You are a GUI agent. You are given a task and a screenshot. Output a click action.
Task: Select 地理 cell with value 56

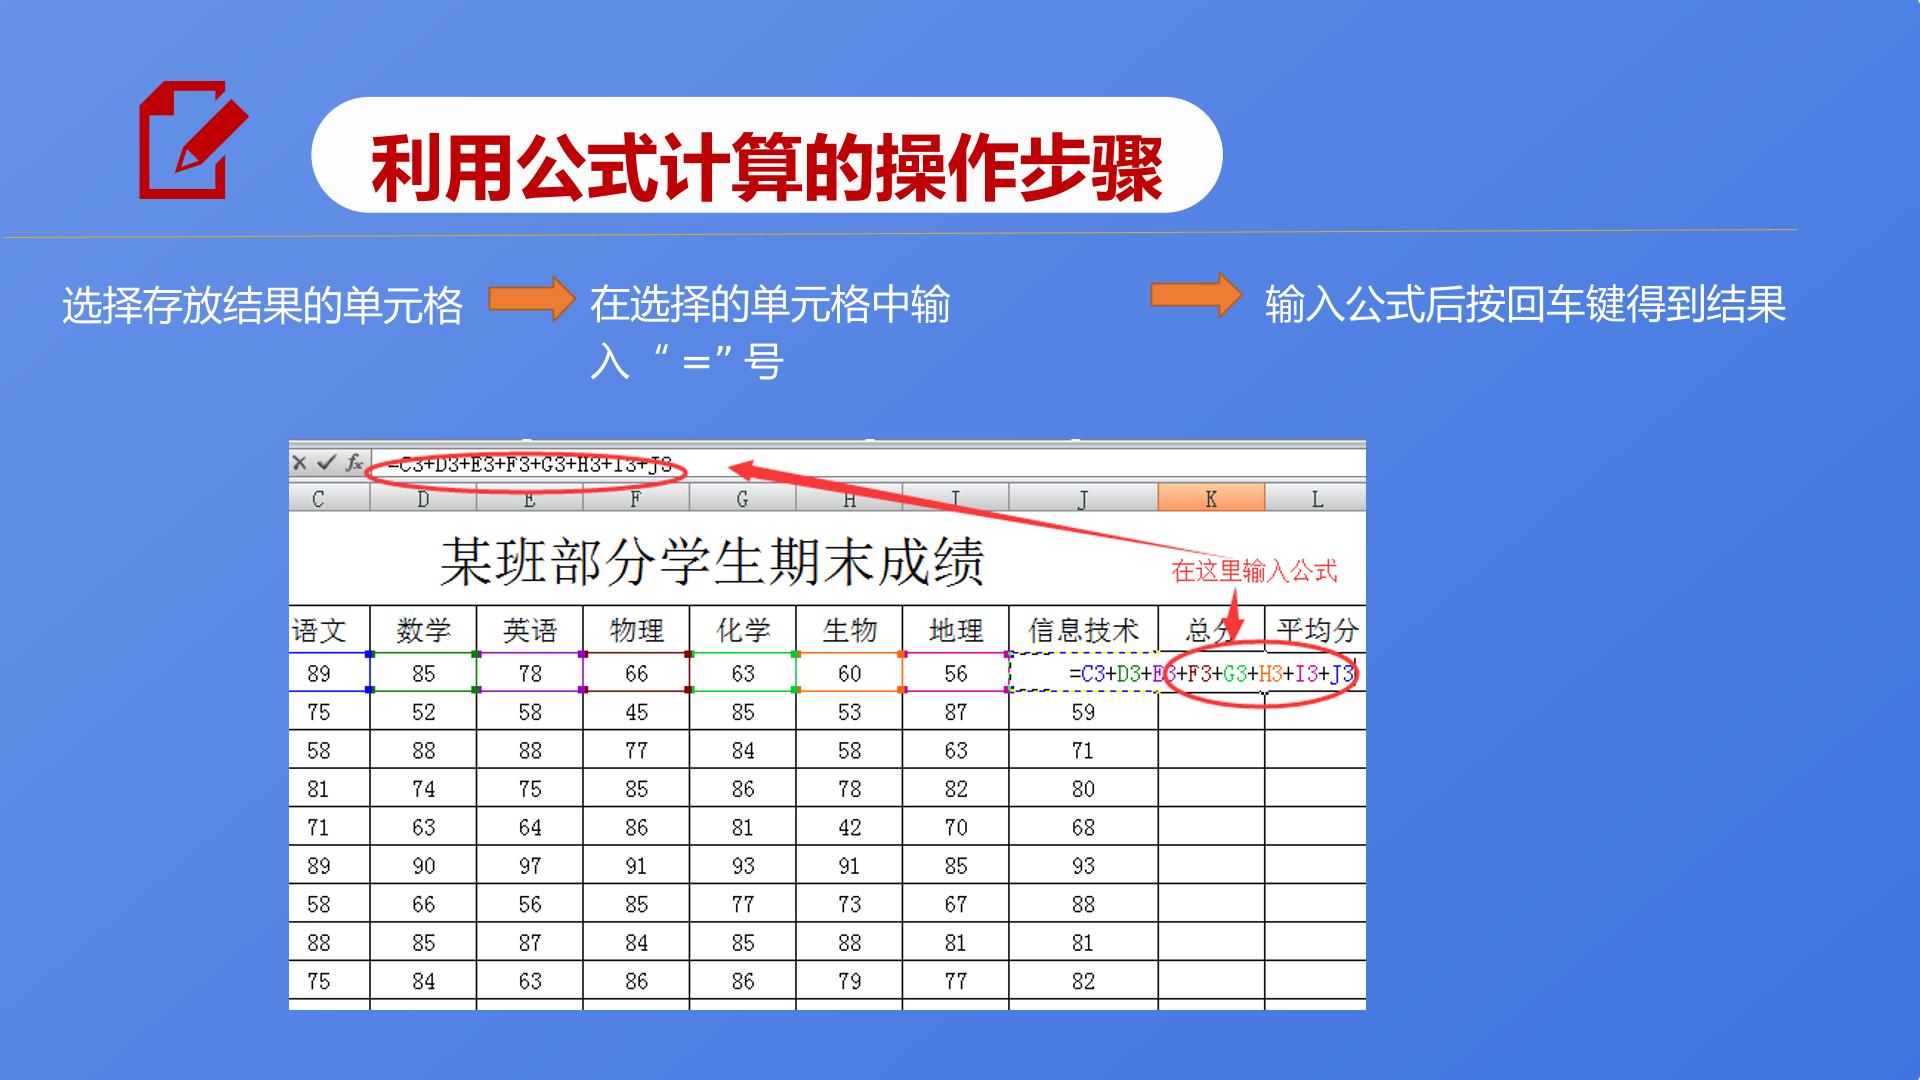[955, 673]
